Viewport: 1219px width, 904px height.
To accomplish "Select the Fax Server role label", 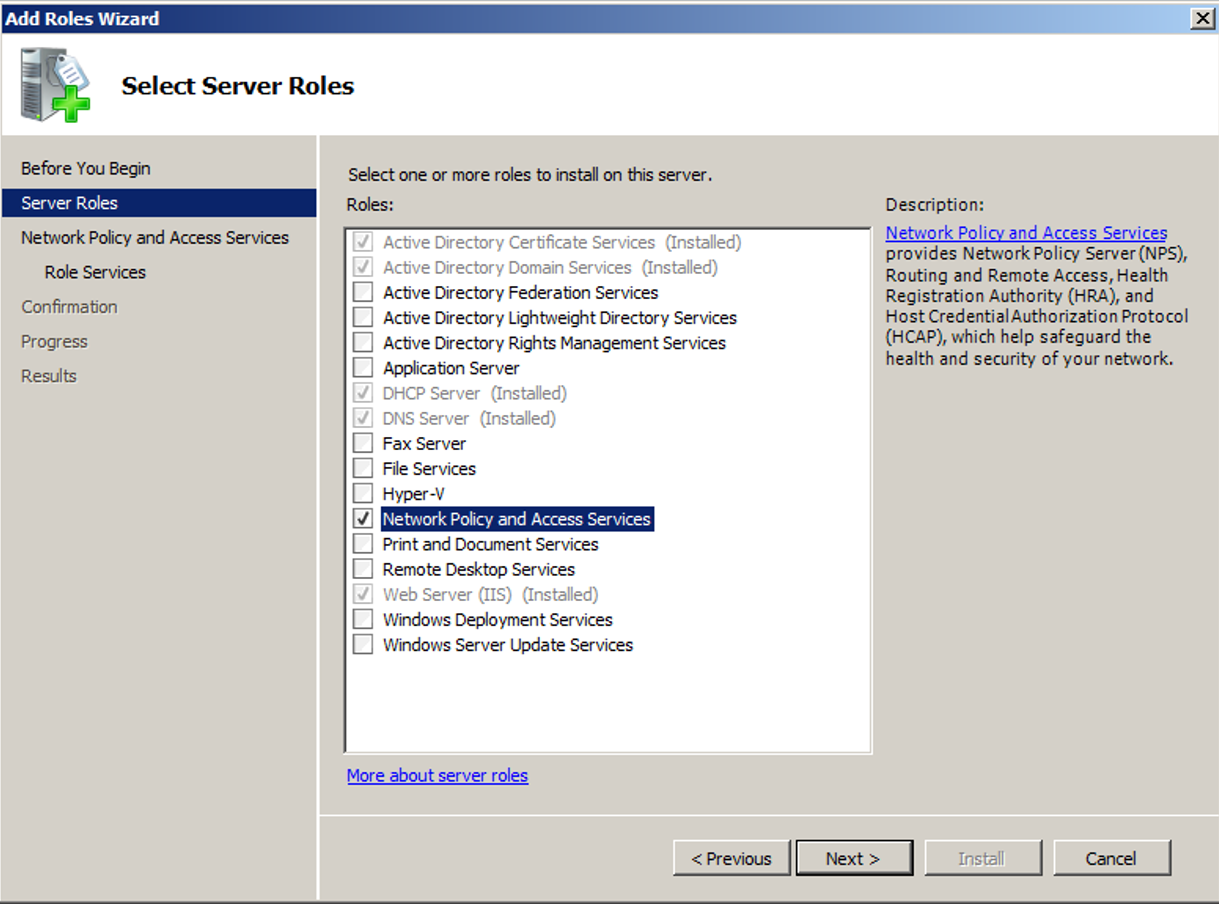I will coord(424,443).
